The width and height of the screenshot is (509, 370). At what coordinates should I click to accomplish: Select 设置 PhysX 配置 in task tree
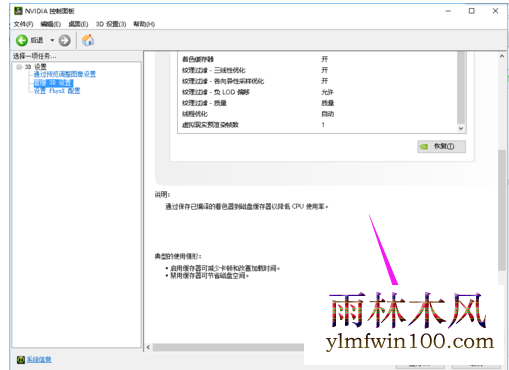[57, 91]
